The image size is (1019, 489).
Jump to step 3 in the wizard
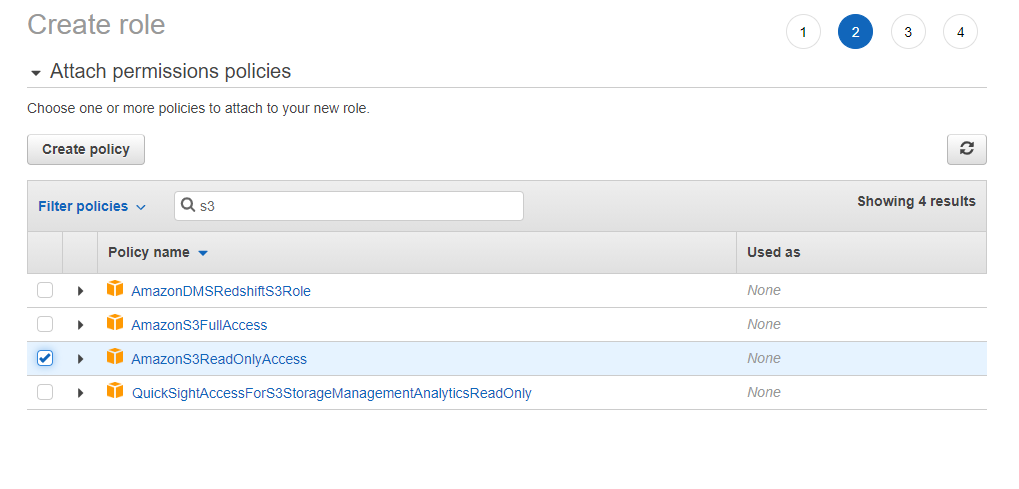pos(908,32)
